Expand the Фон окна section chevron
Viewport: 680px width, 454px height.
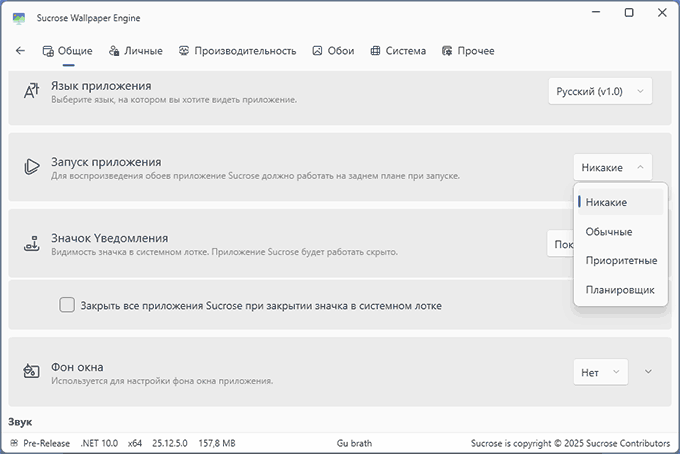pos(648,372)
